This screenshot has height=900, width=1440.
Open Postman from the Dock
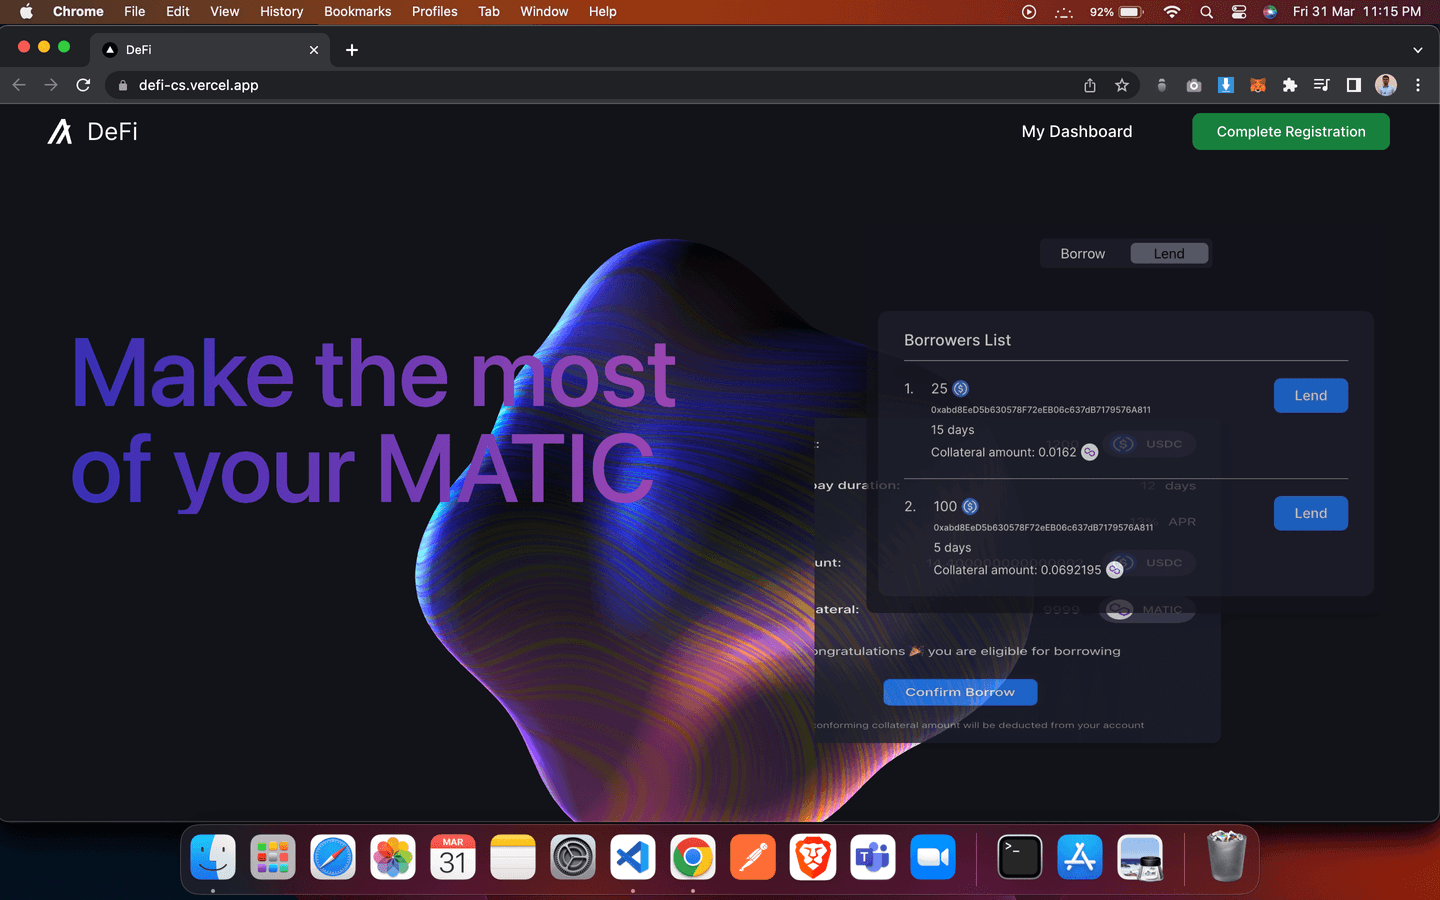coord(753,858)
